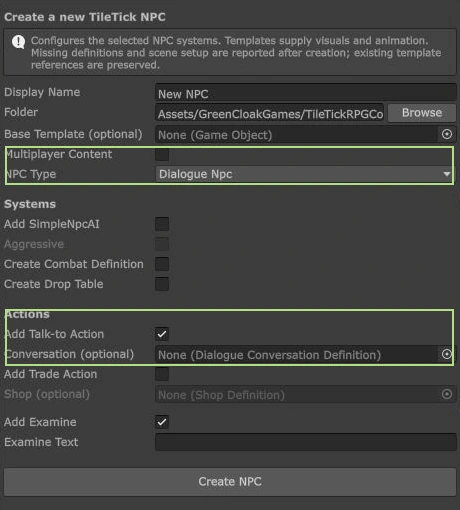Viewport: 460px width, 510px height.
Task: Click the 'Display Name' label
Action: point(42,92)
